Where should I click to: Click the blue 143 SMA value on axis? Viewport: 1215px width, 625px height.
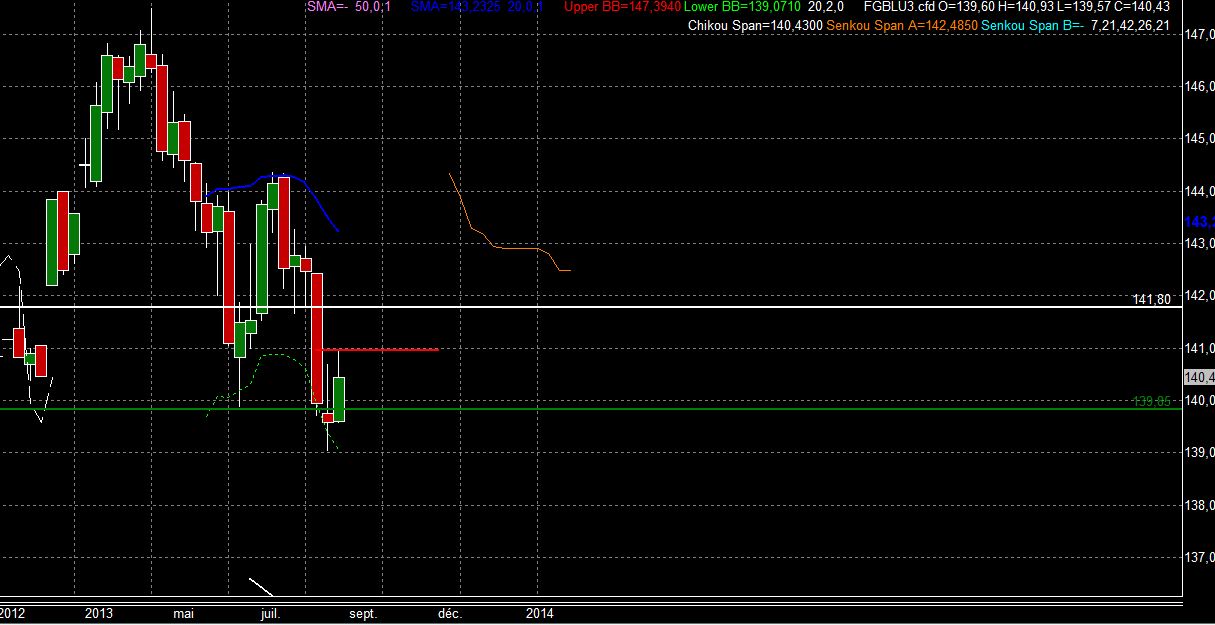pos(1198,222)
